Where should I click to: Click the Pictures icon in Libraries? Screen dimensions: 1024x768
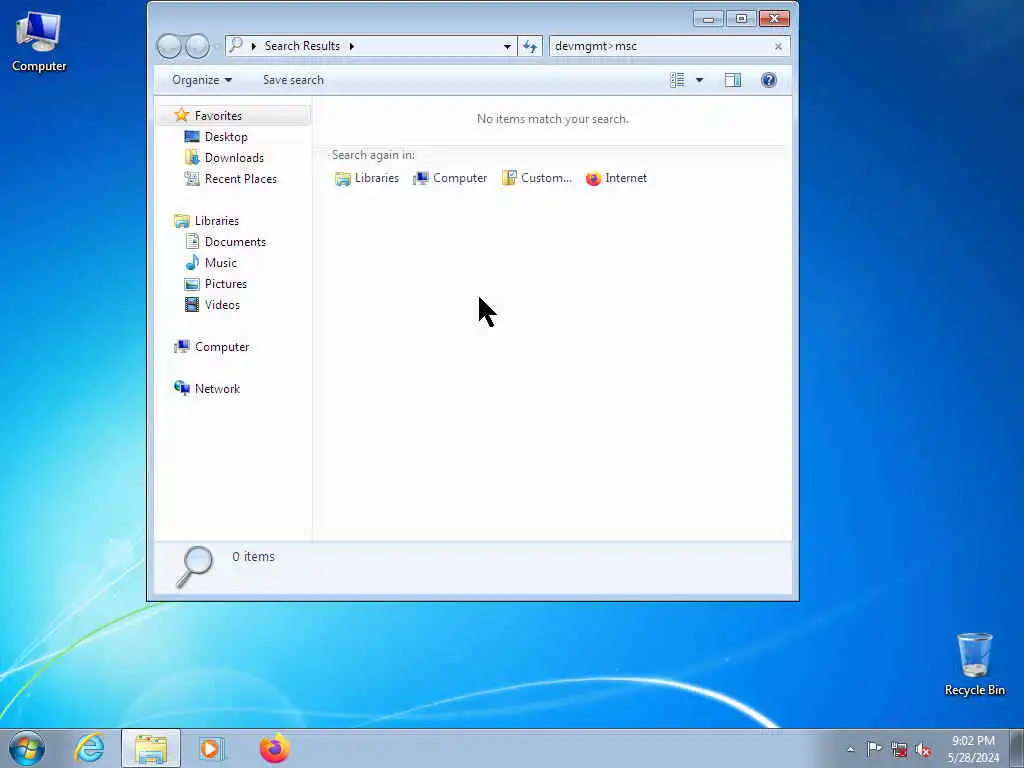pyautogui.click(x=192, y=283)
